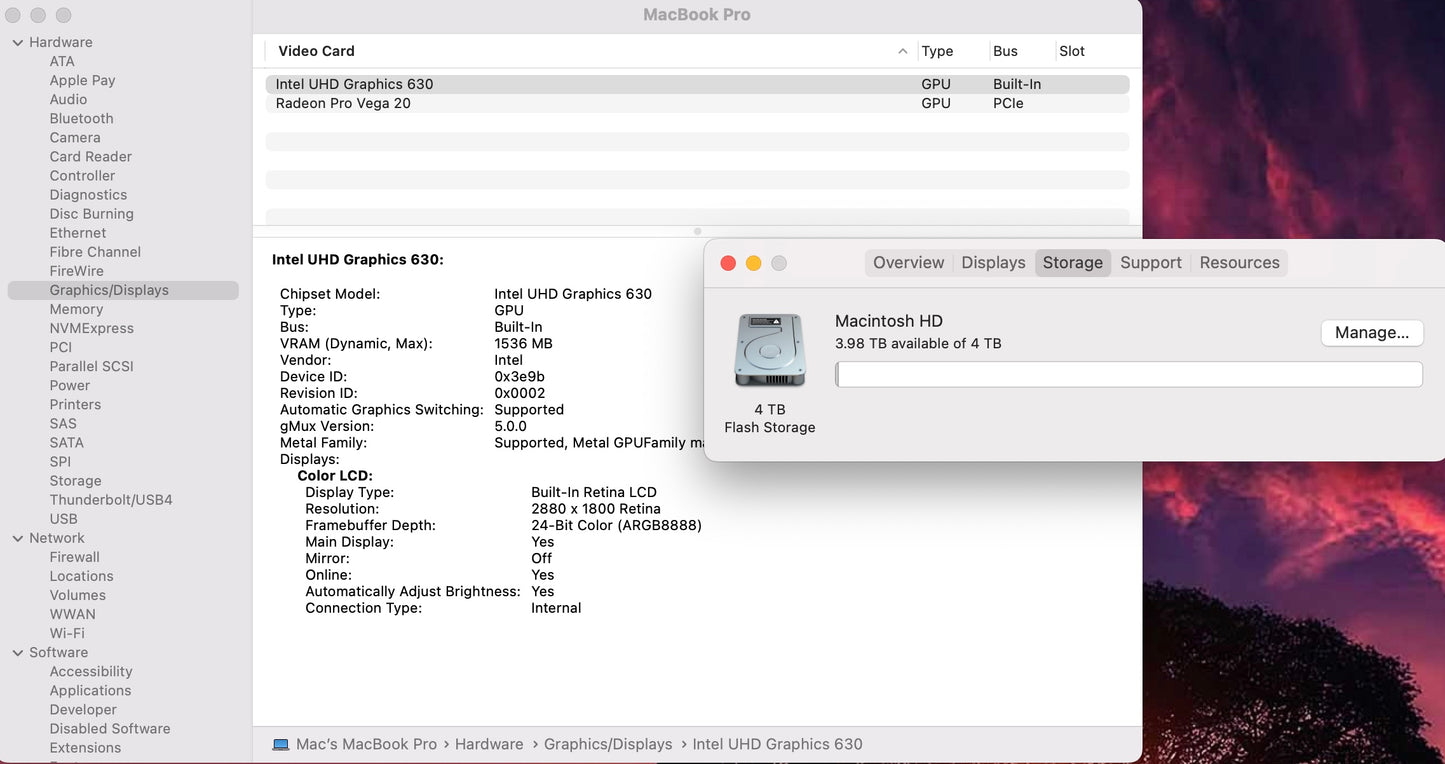1445x764 pixels.
Task: Click the Macintosh HD drive icon
Action: [x=769, y=351]
